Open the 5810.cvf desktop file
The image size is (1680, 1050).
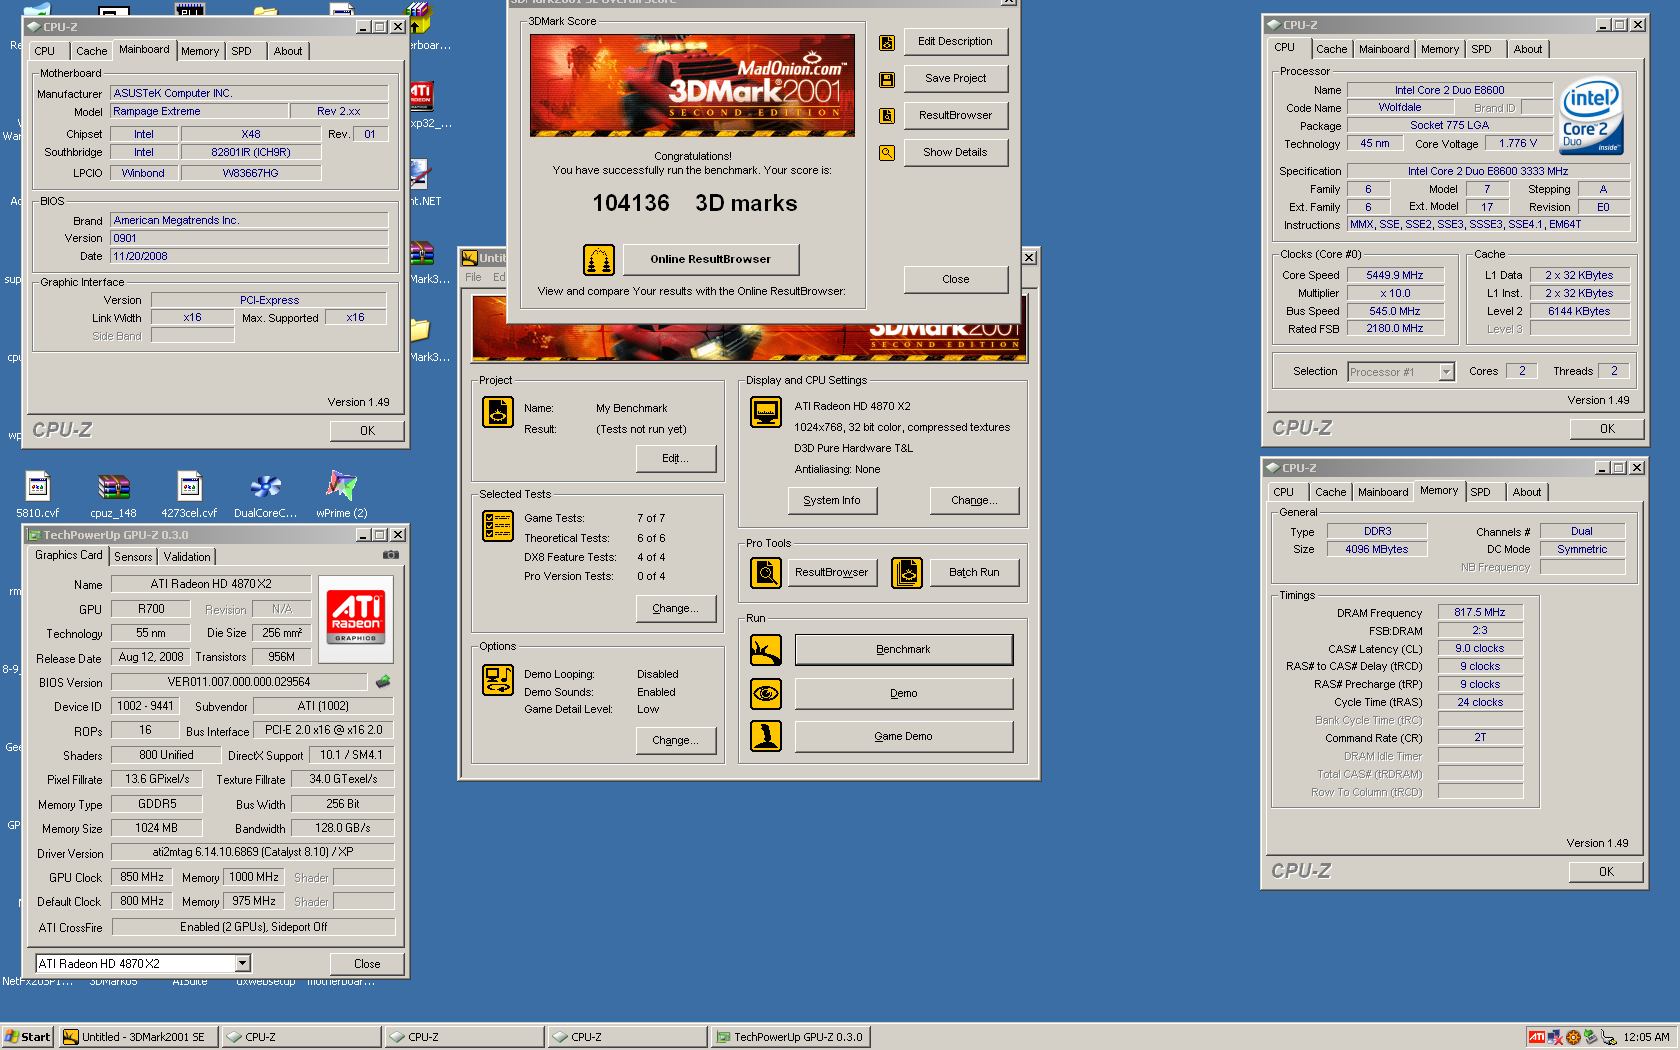pyautogui.click(x=38, y=495)
